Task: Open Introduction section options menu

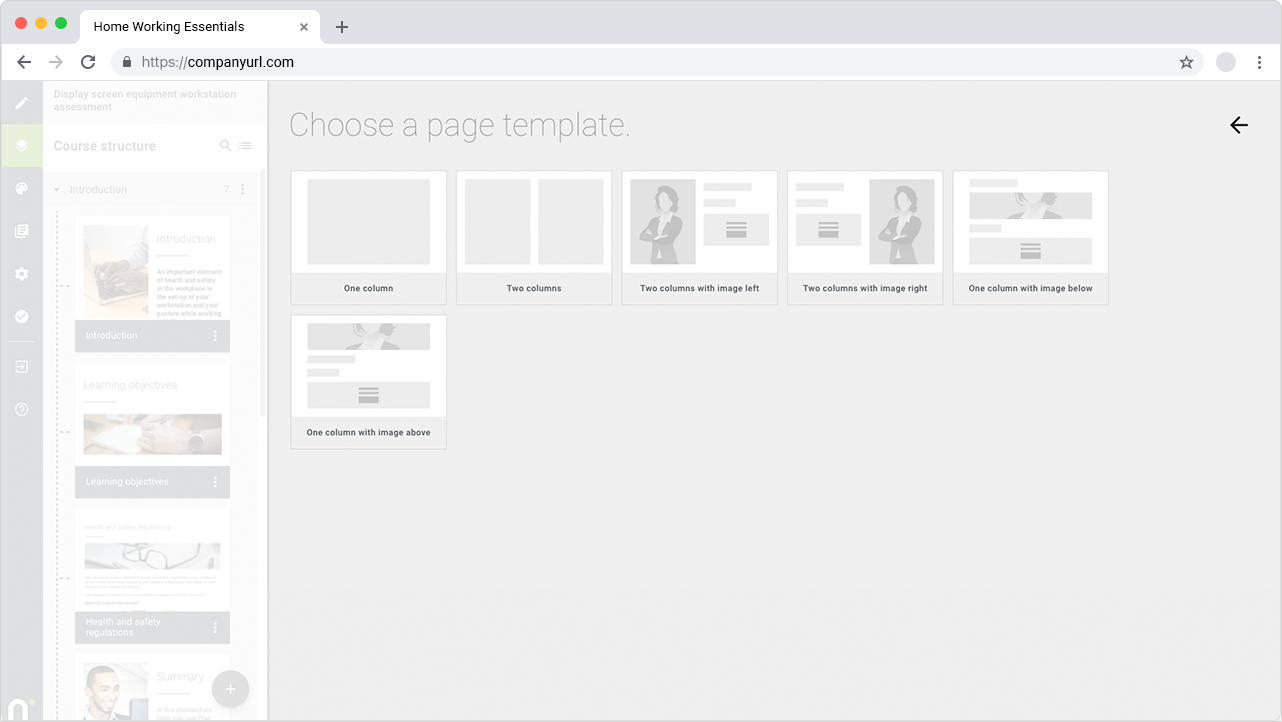Action: (243, 190)
